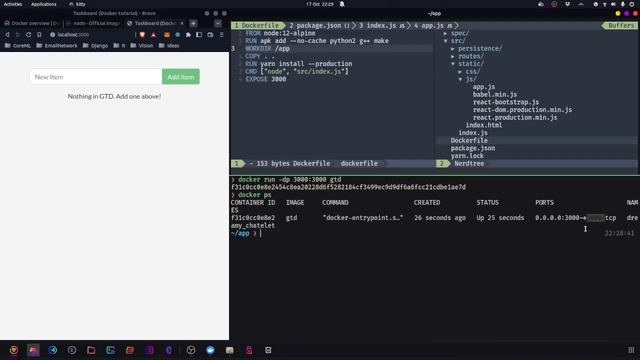Open app.js in Nerdtree
640x360 pixels.
pyautogui.click(x=484, y=87)
